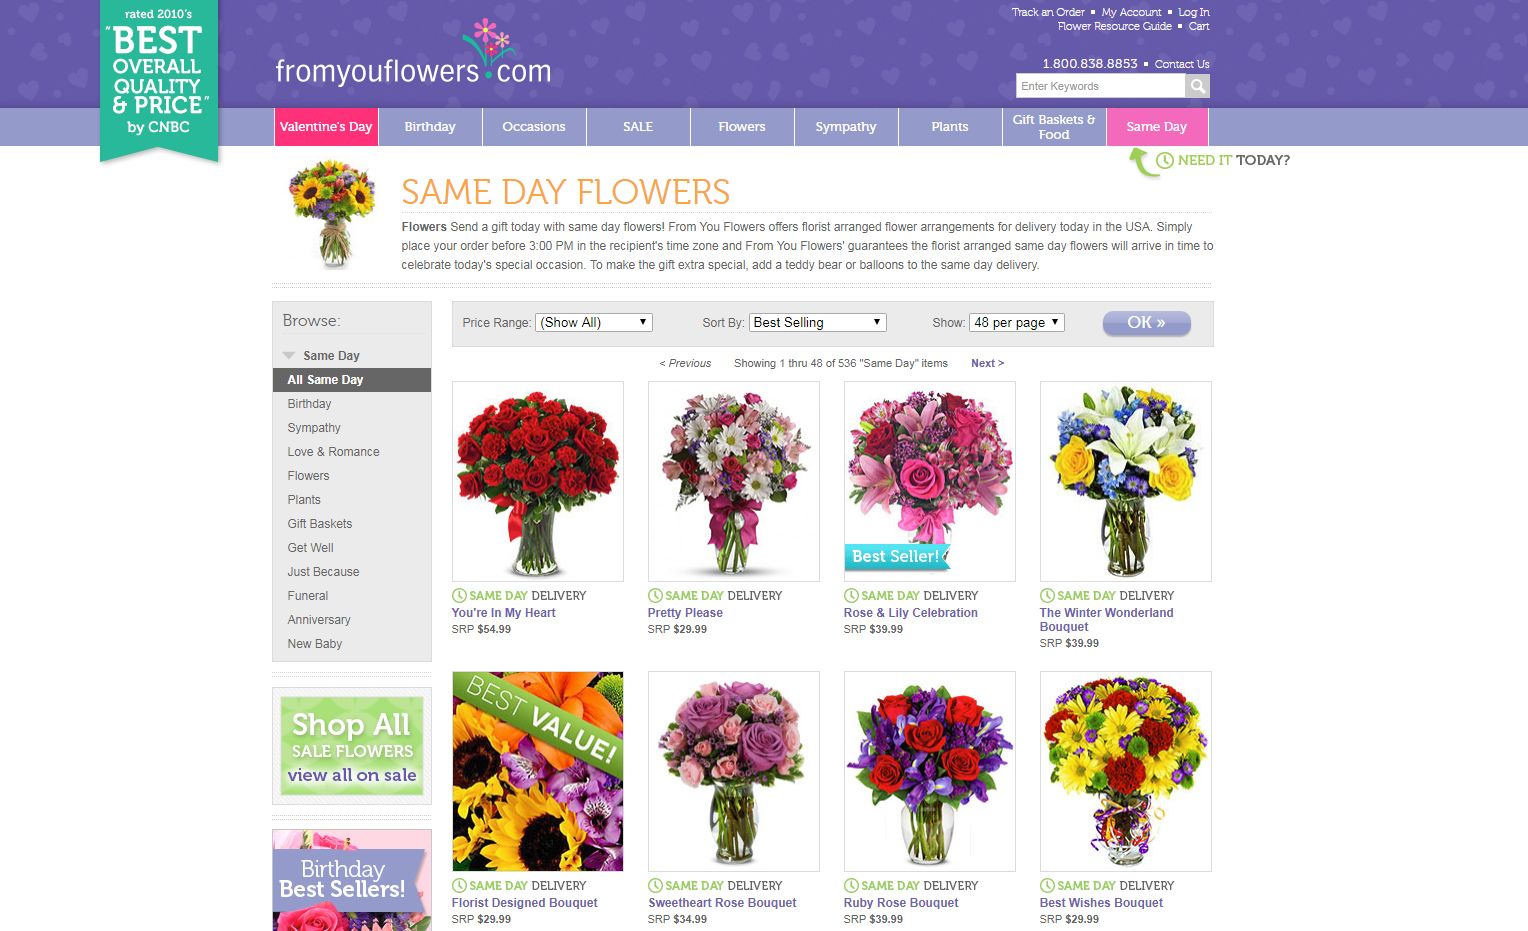Click the Enter Keywords search field
The width and height of the screenshot is (1528, 931).
(1101, 86)
